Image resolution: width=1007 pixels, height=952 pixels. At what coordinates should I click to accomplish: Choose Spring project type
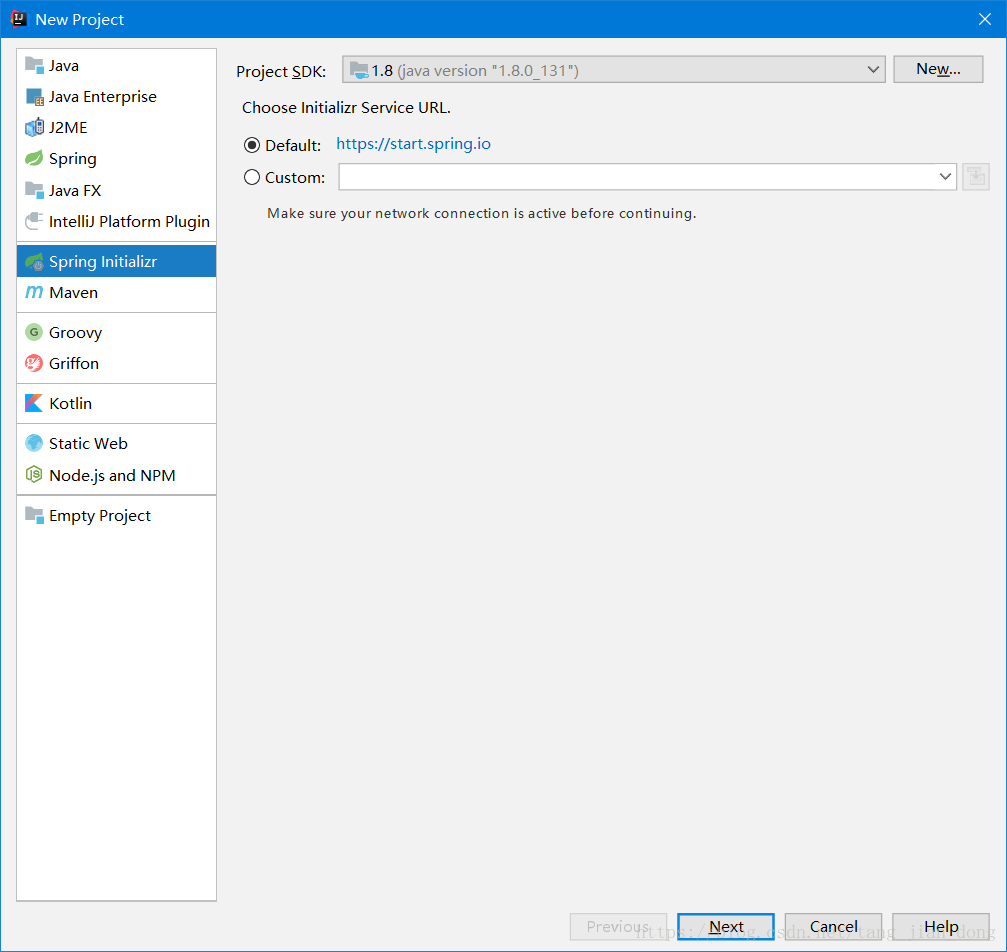point(116,159)
